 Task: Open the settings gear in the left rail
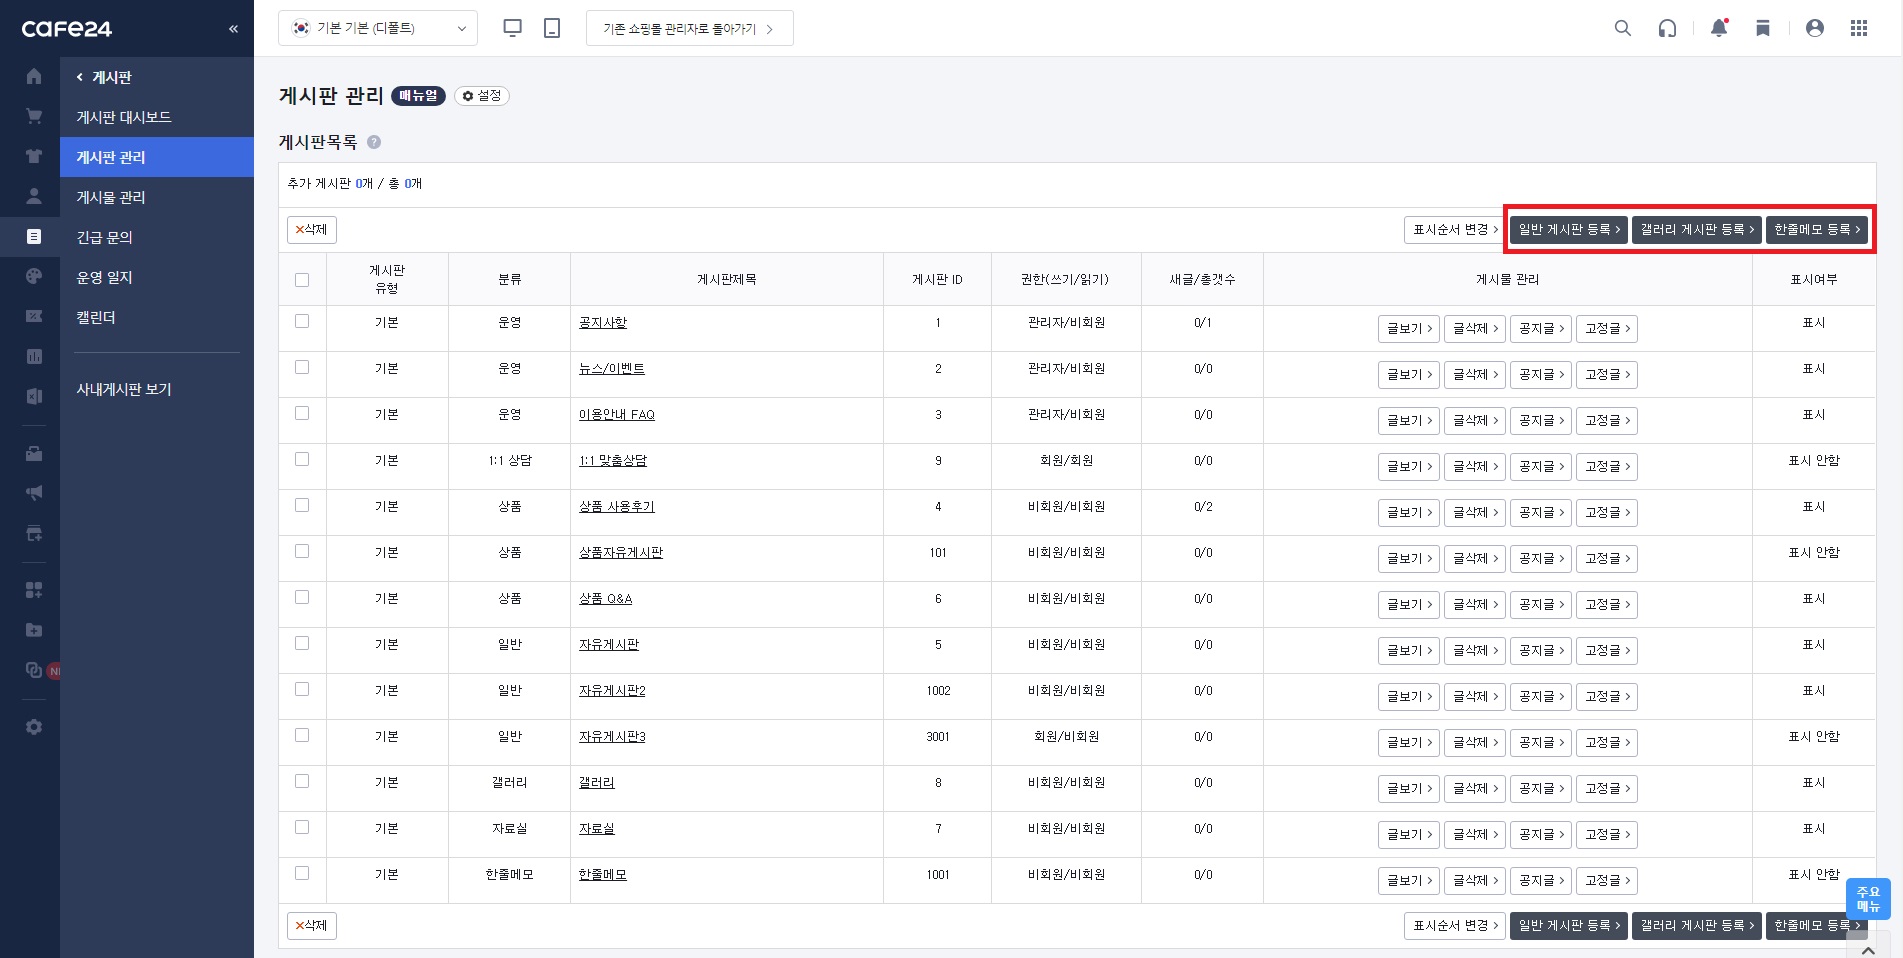click(x=34, y=727)
